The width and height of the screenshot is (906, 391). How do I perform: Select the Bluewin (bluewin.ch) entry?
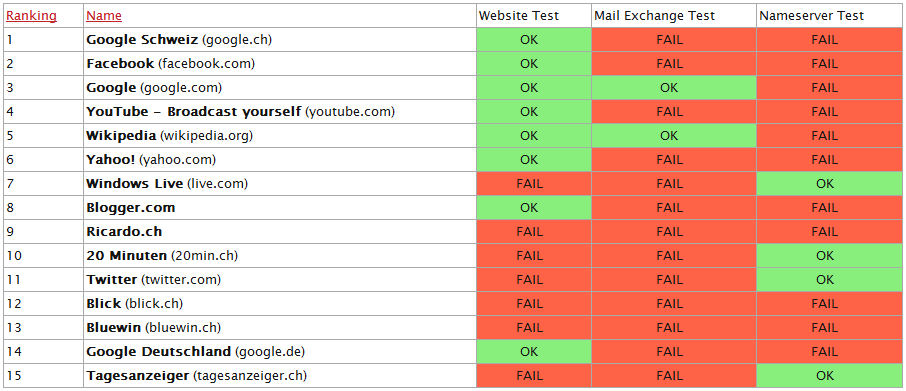click(x=154, y=327)
